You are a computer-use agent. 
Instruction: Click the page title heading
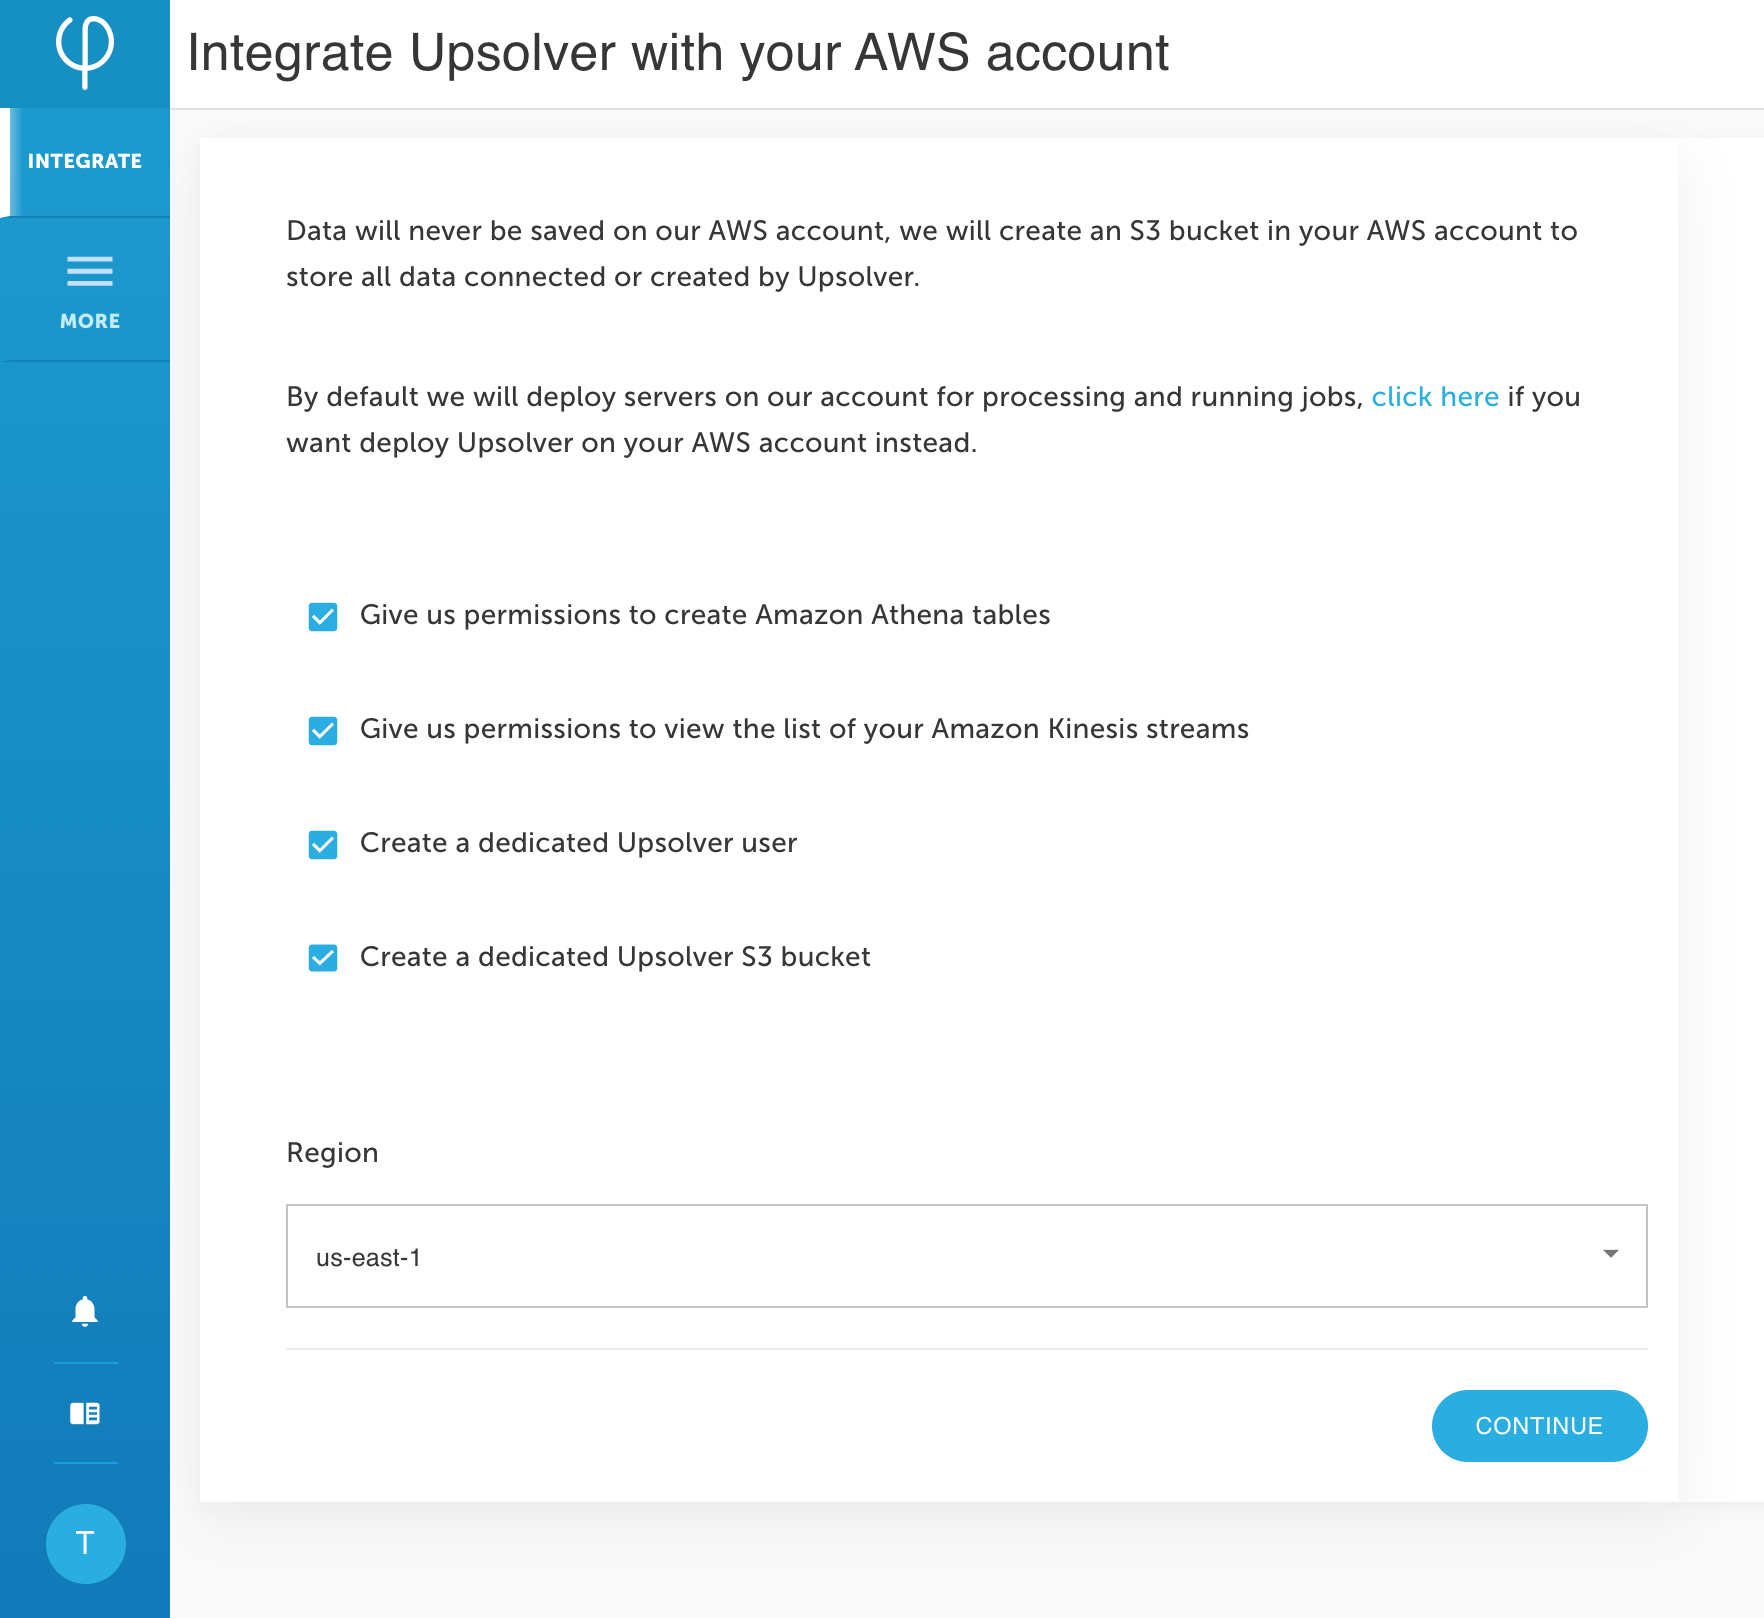point(678,53)
